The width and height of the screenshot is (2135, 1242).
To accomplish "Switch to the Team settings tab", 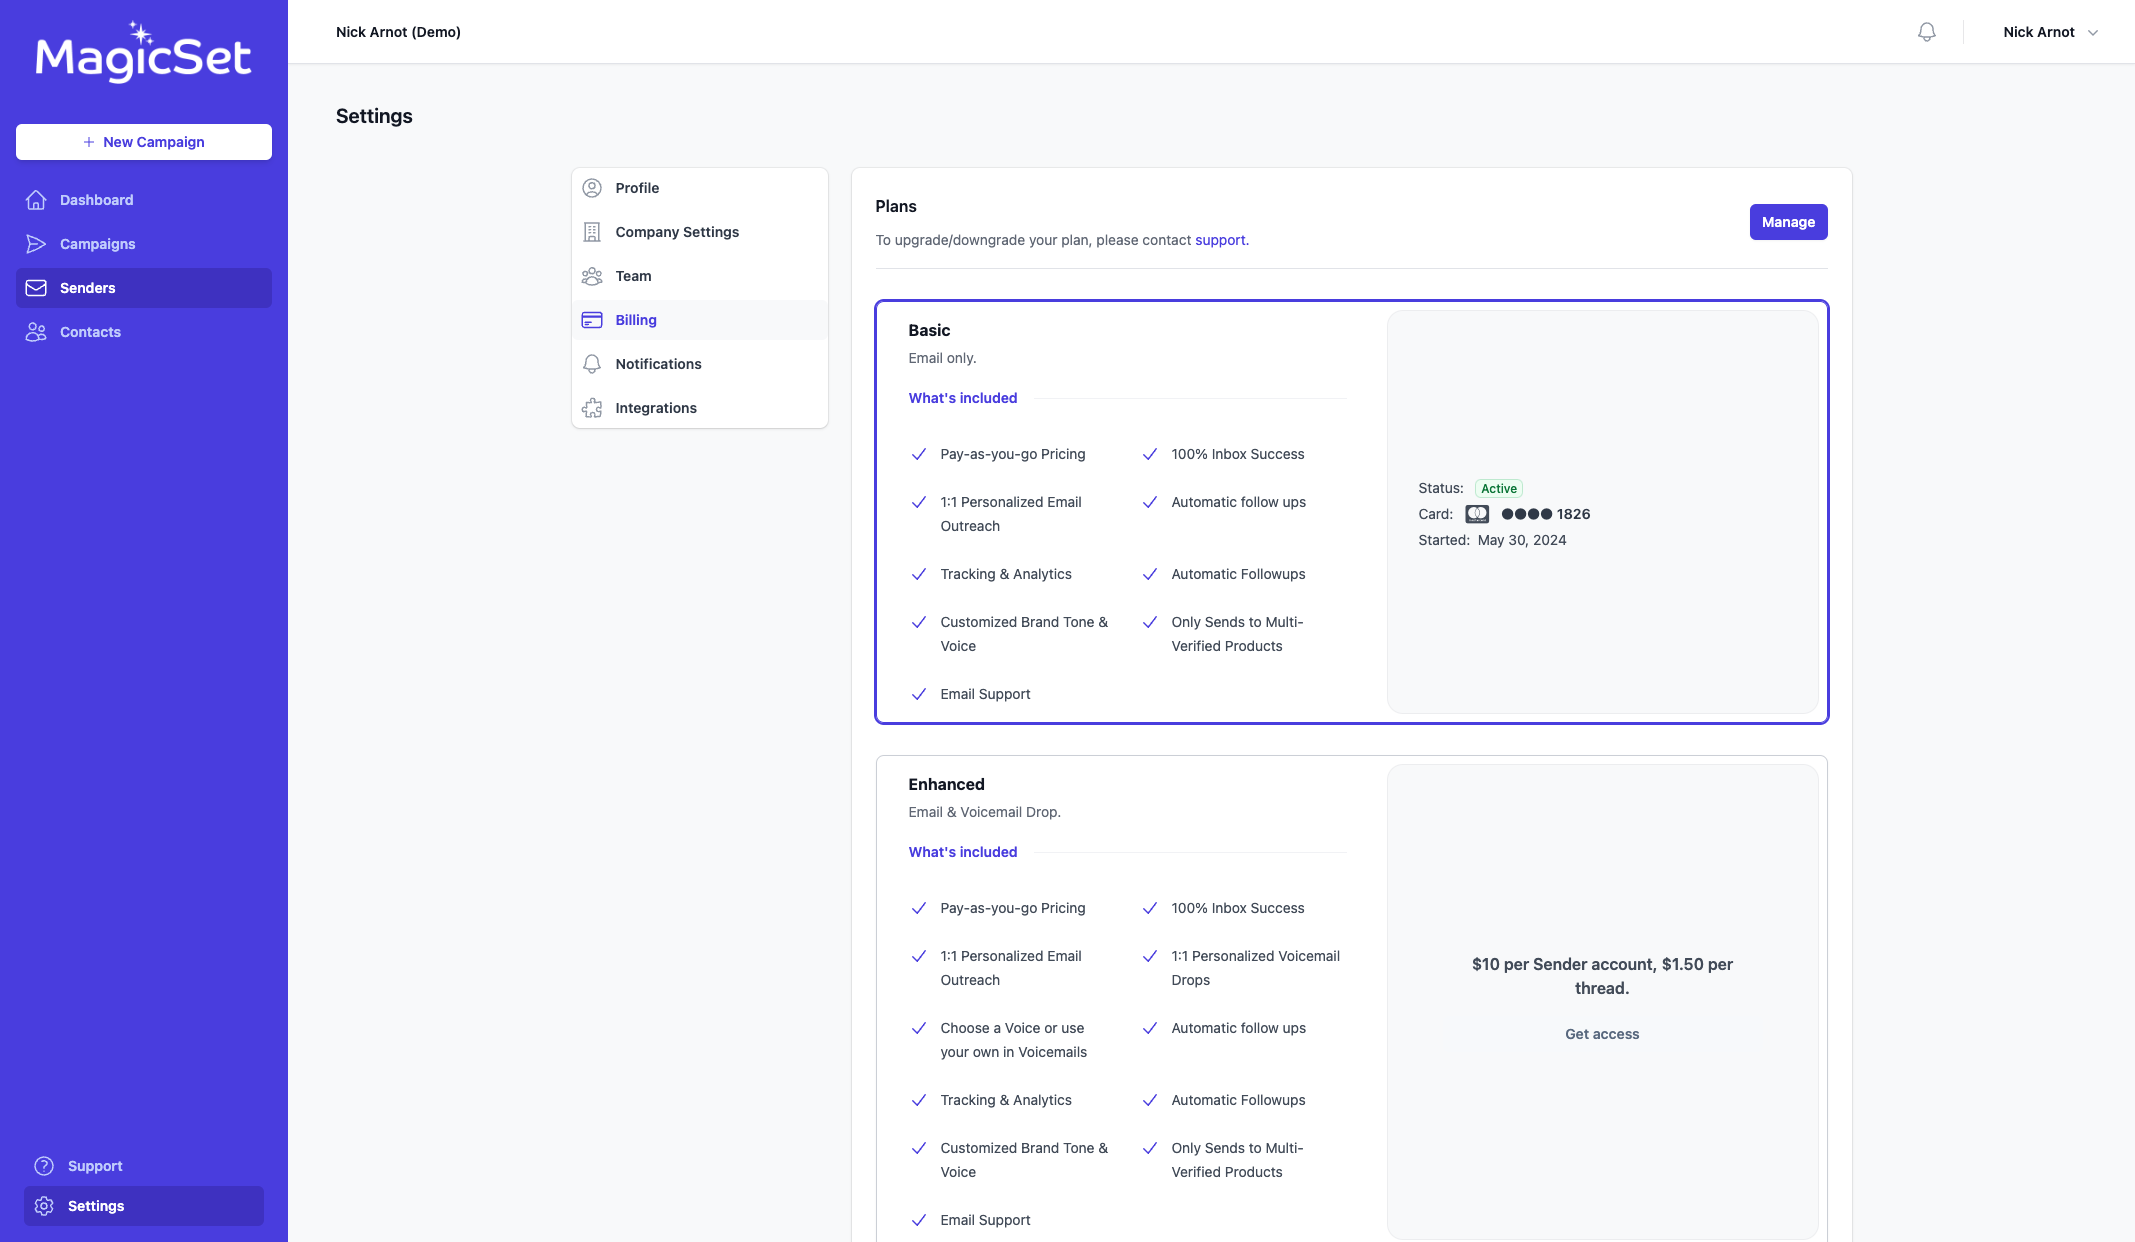I will pos(700,276).
